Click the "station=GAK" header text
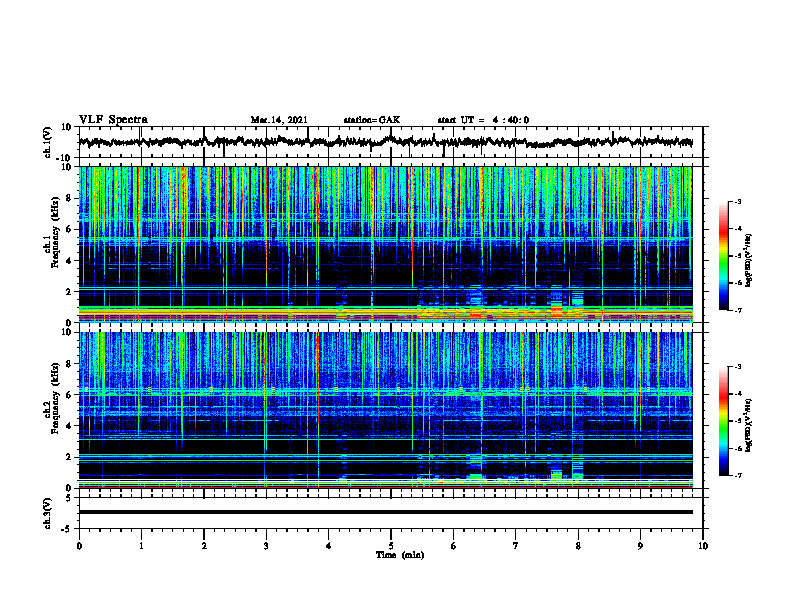The width and height of the screenshot is (792, 612). 372,120
